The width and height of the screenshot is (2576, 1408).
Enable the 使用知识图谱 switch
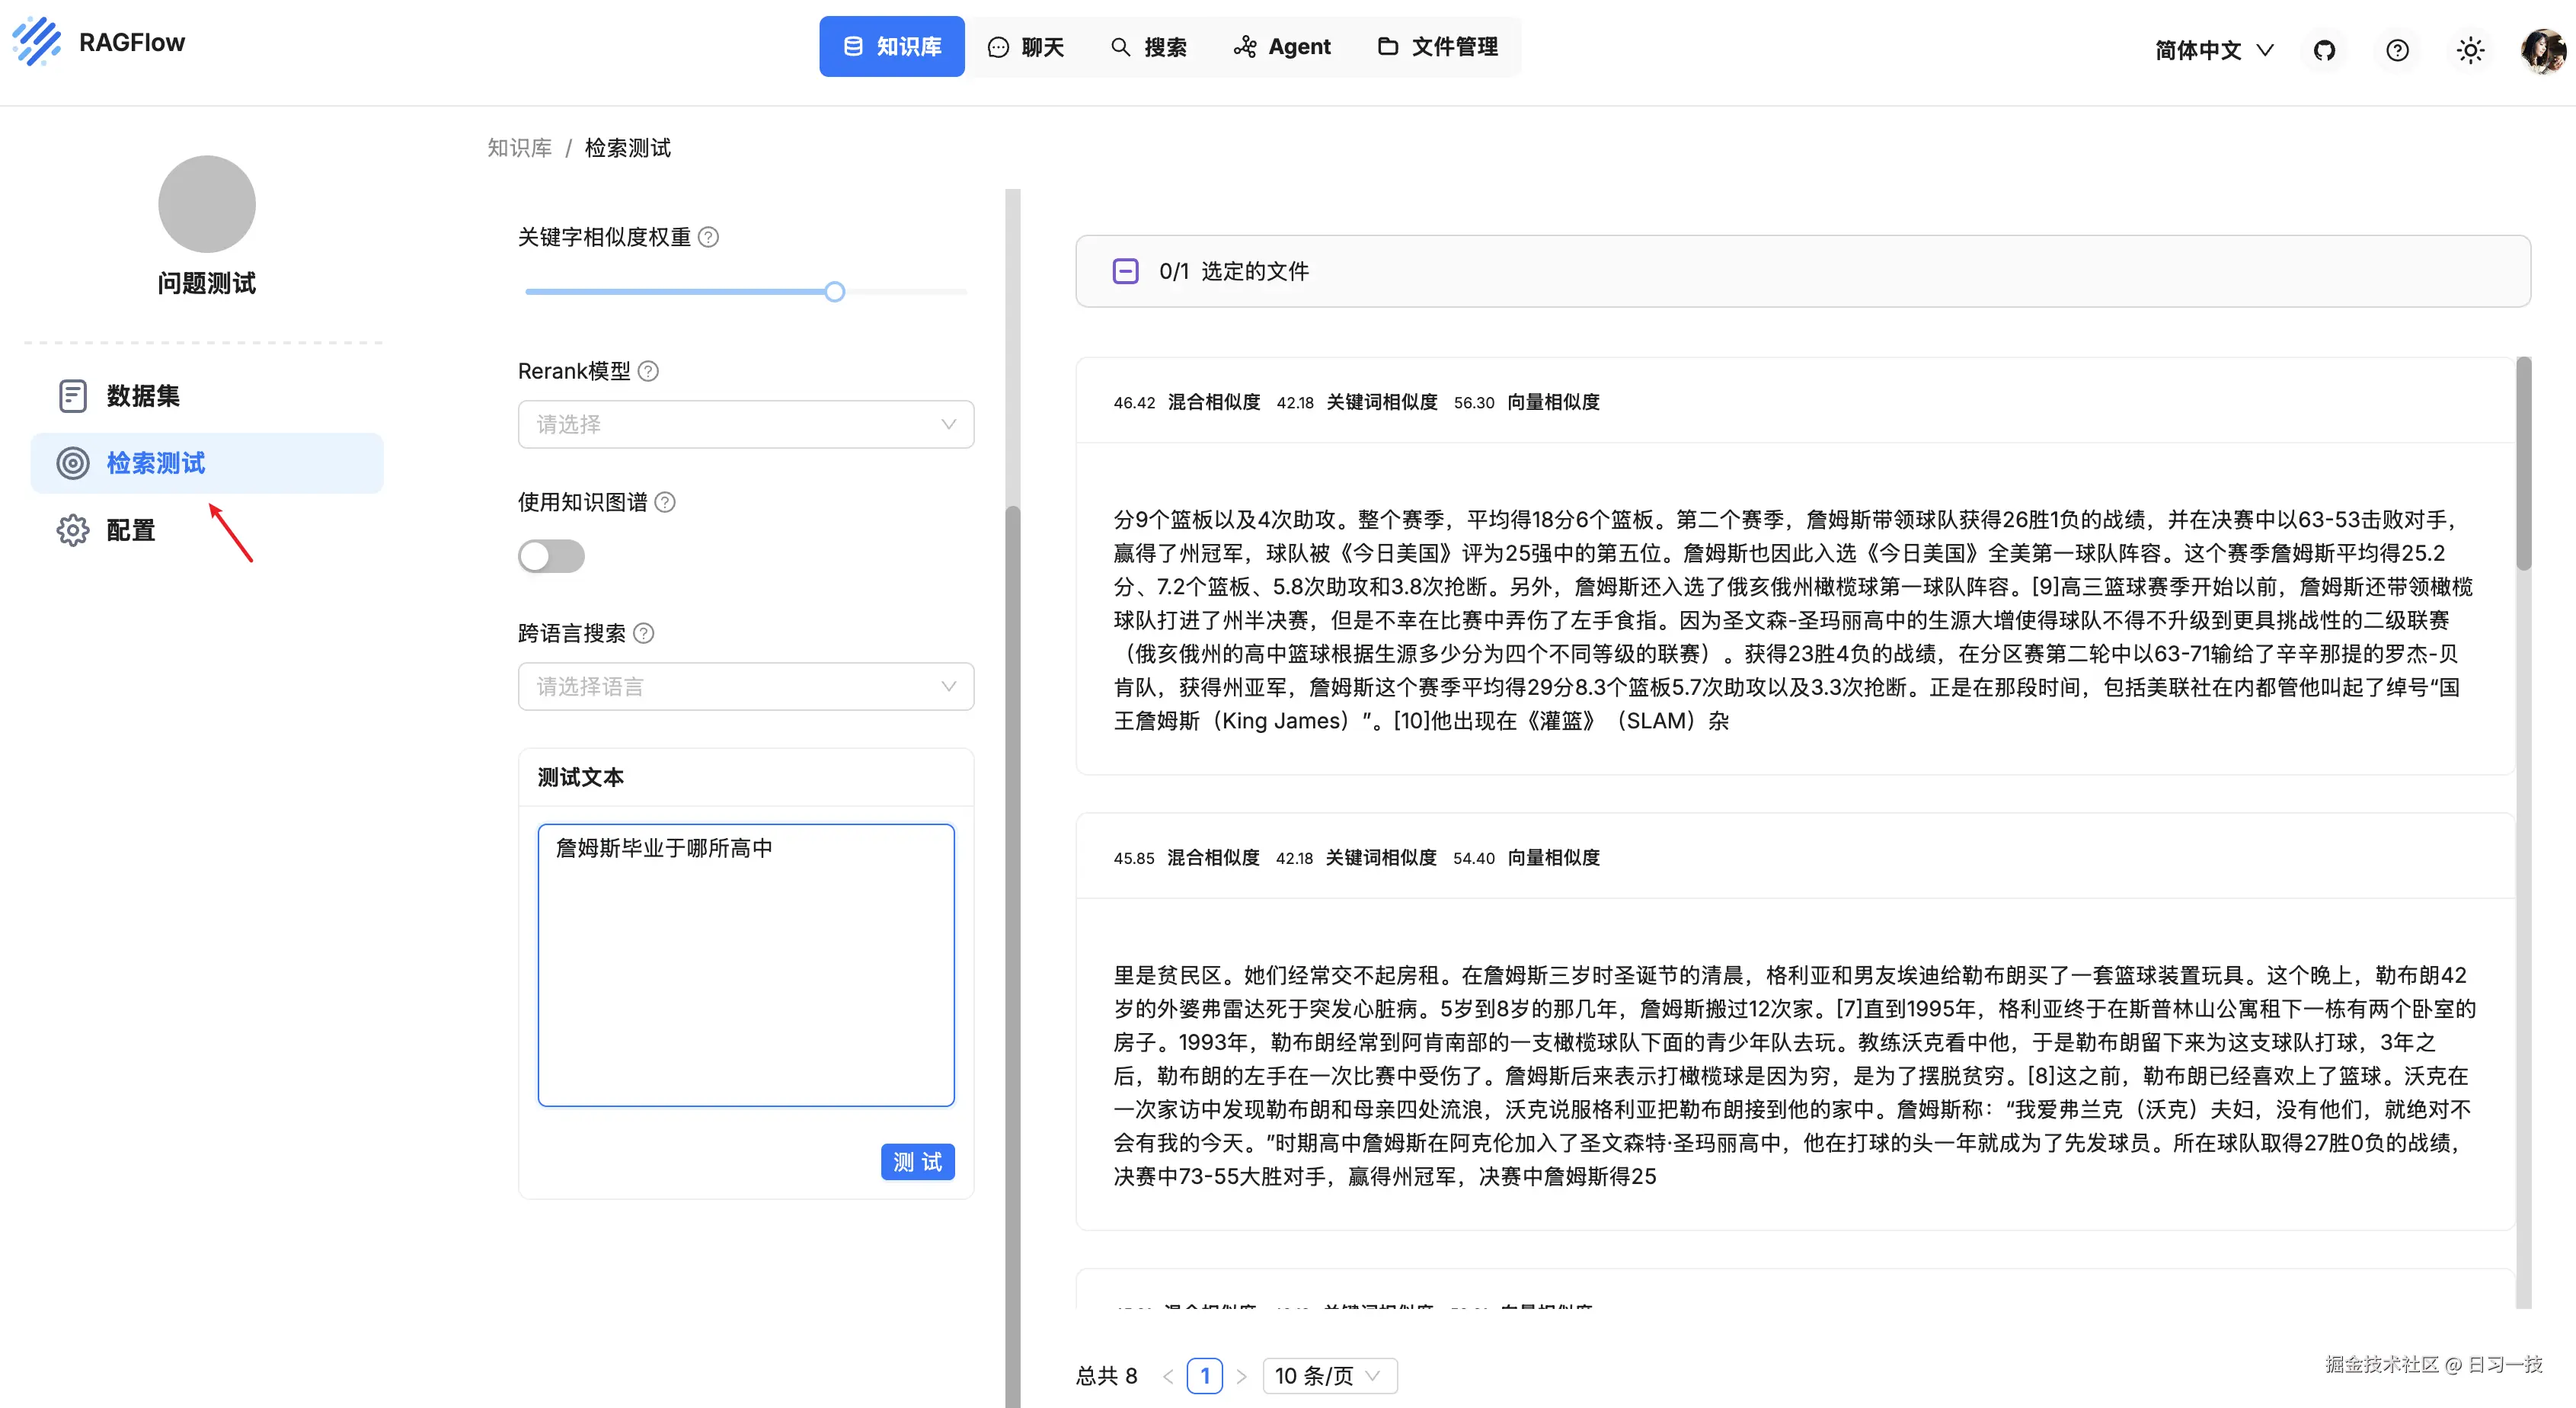coord(551,556)
